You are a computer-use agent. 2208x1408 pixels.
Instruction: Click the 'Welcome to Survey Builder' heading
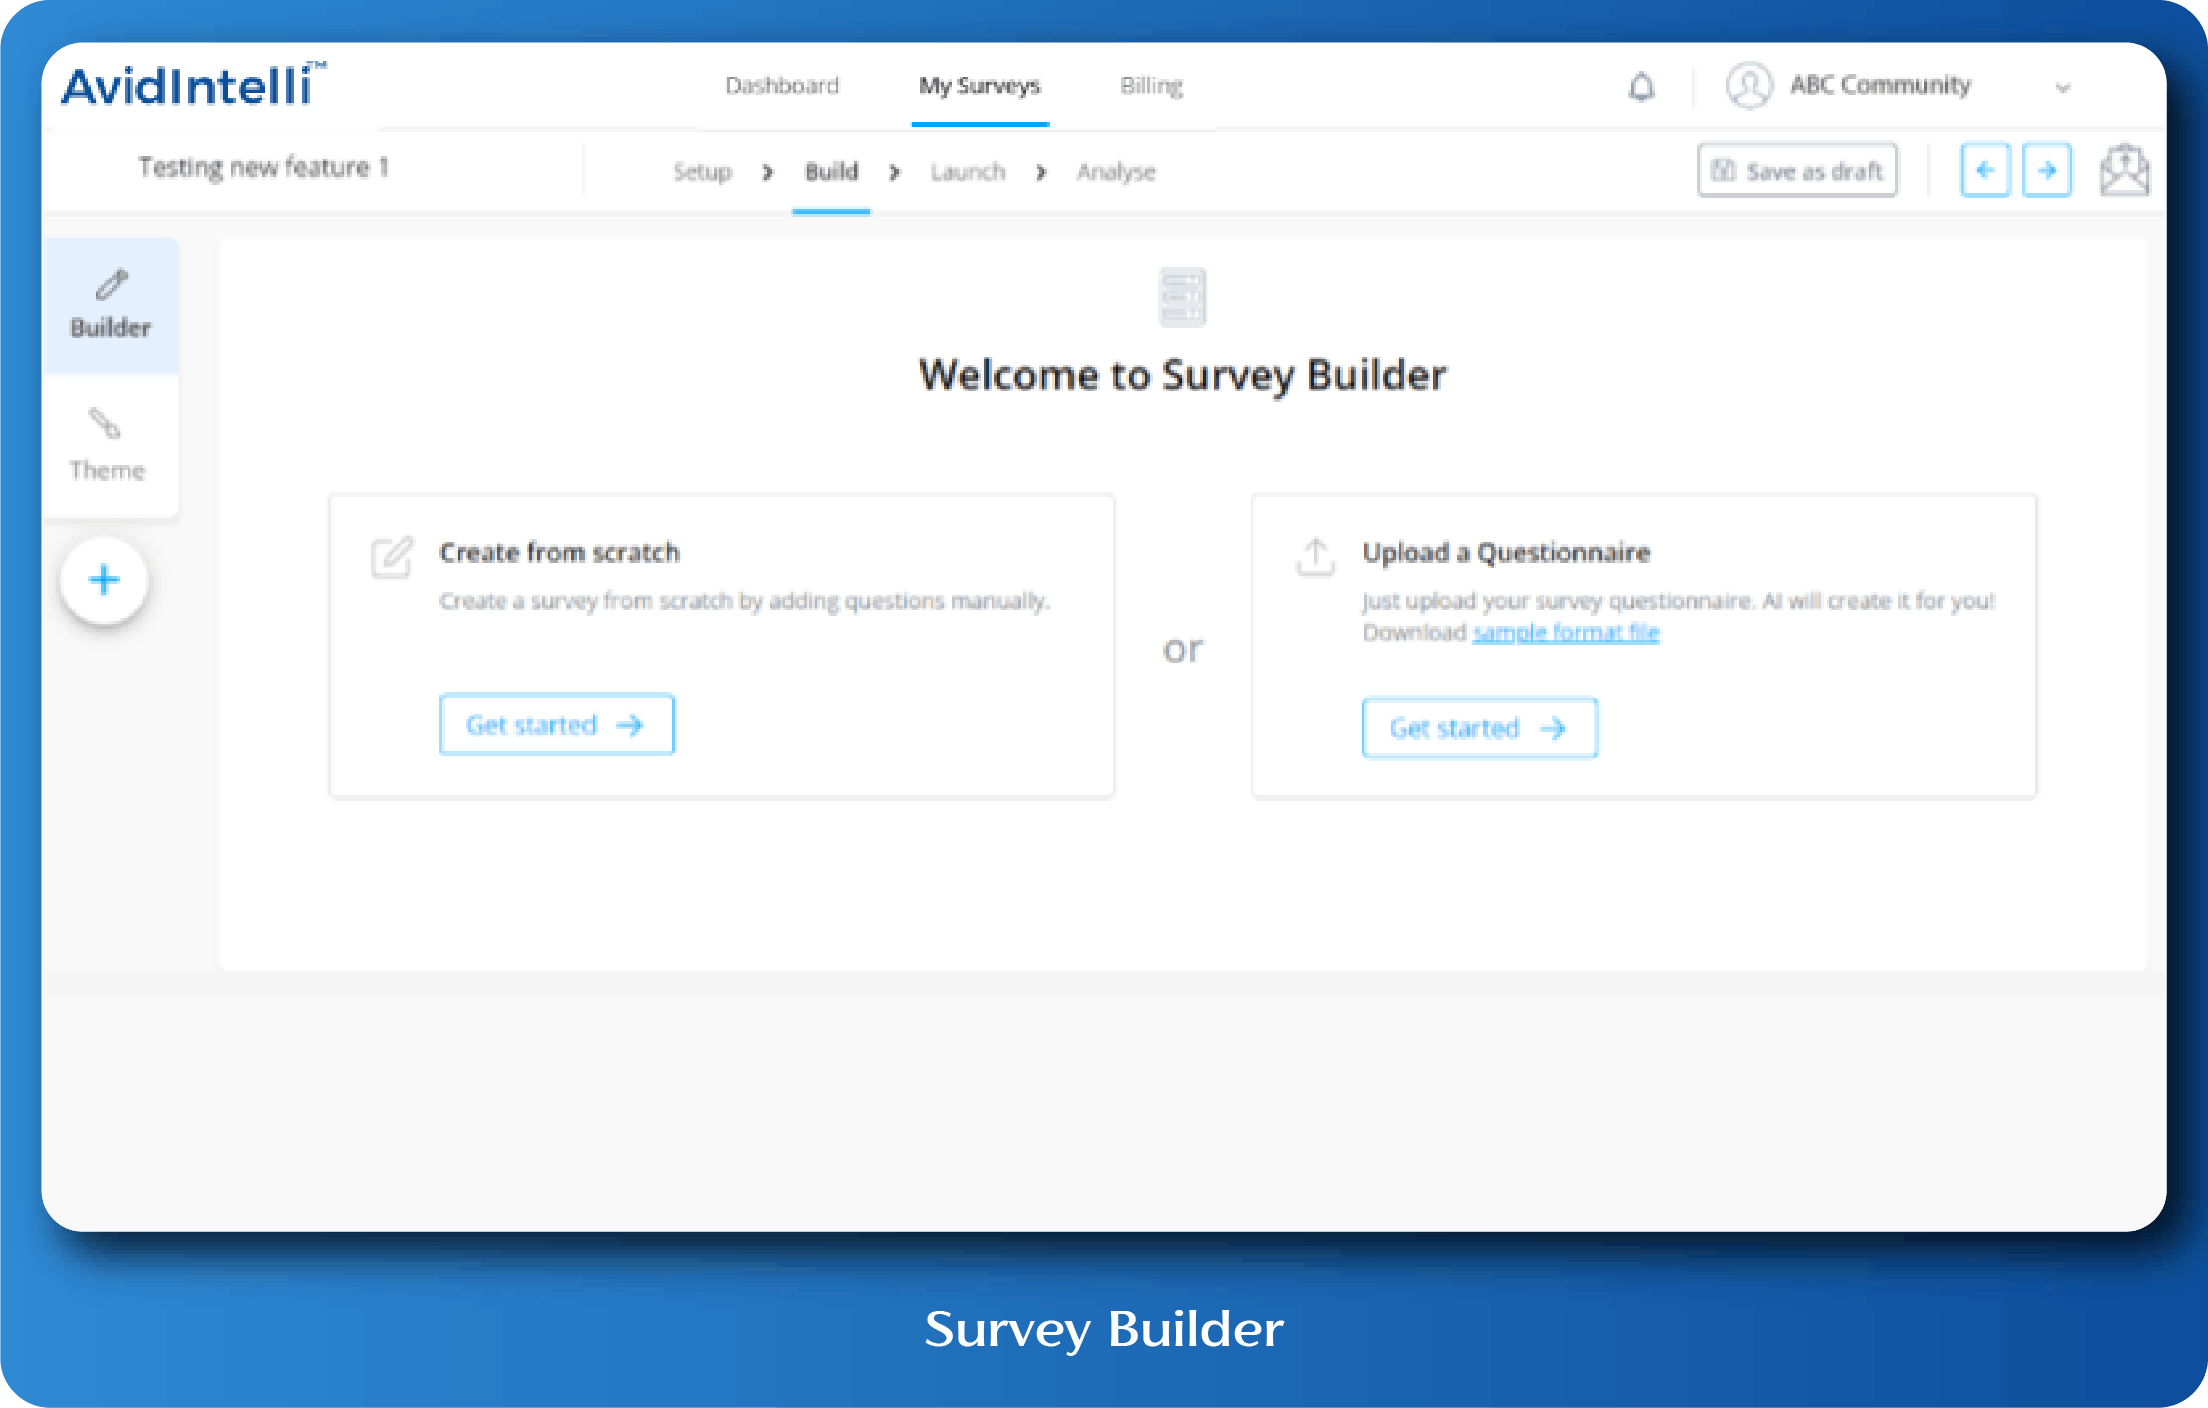pos(1183,376)
